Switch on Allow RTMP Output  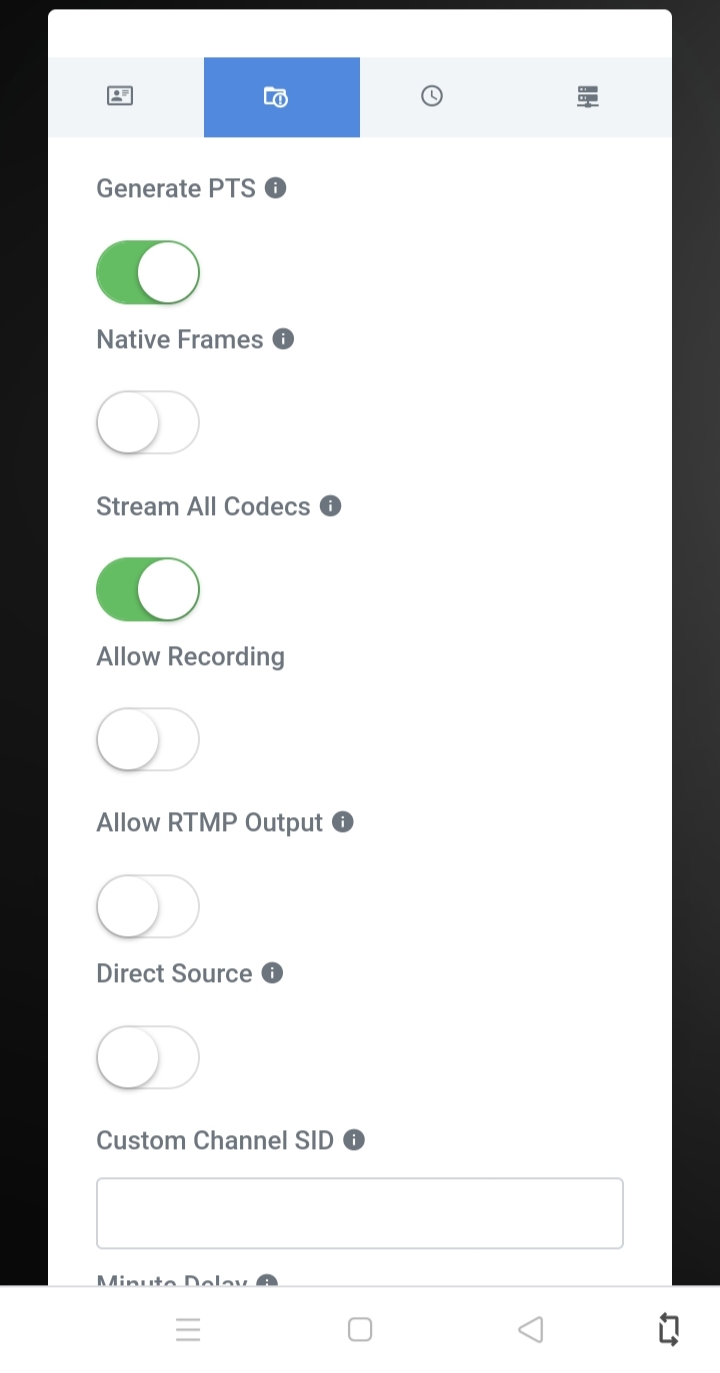(x=148, y=906)
